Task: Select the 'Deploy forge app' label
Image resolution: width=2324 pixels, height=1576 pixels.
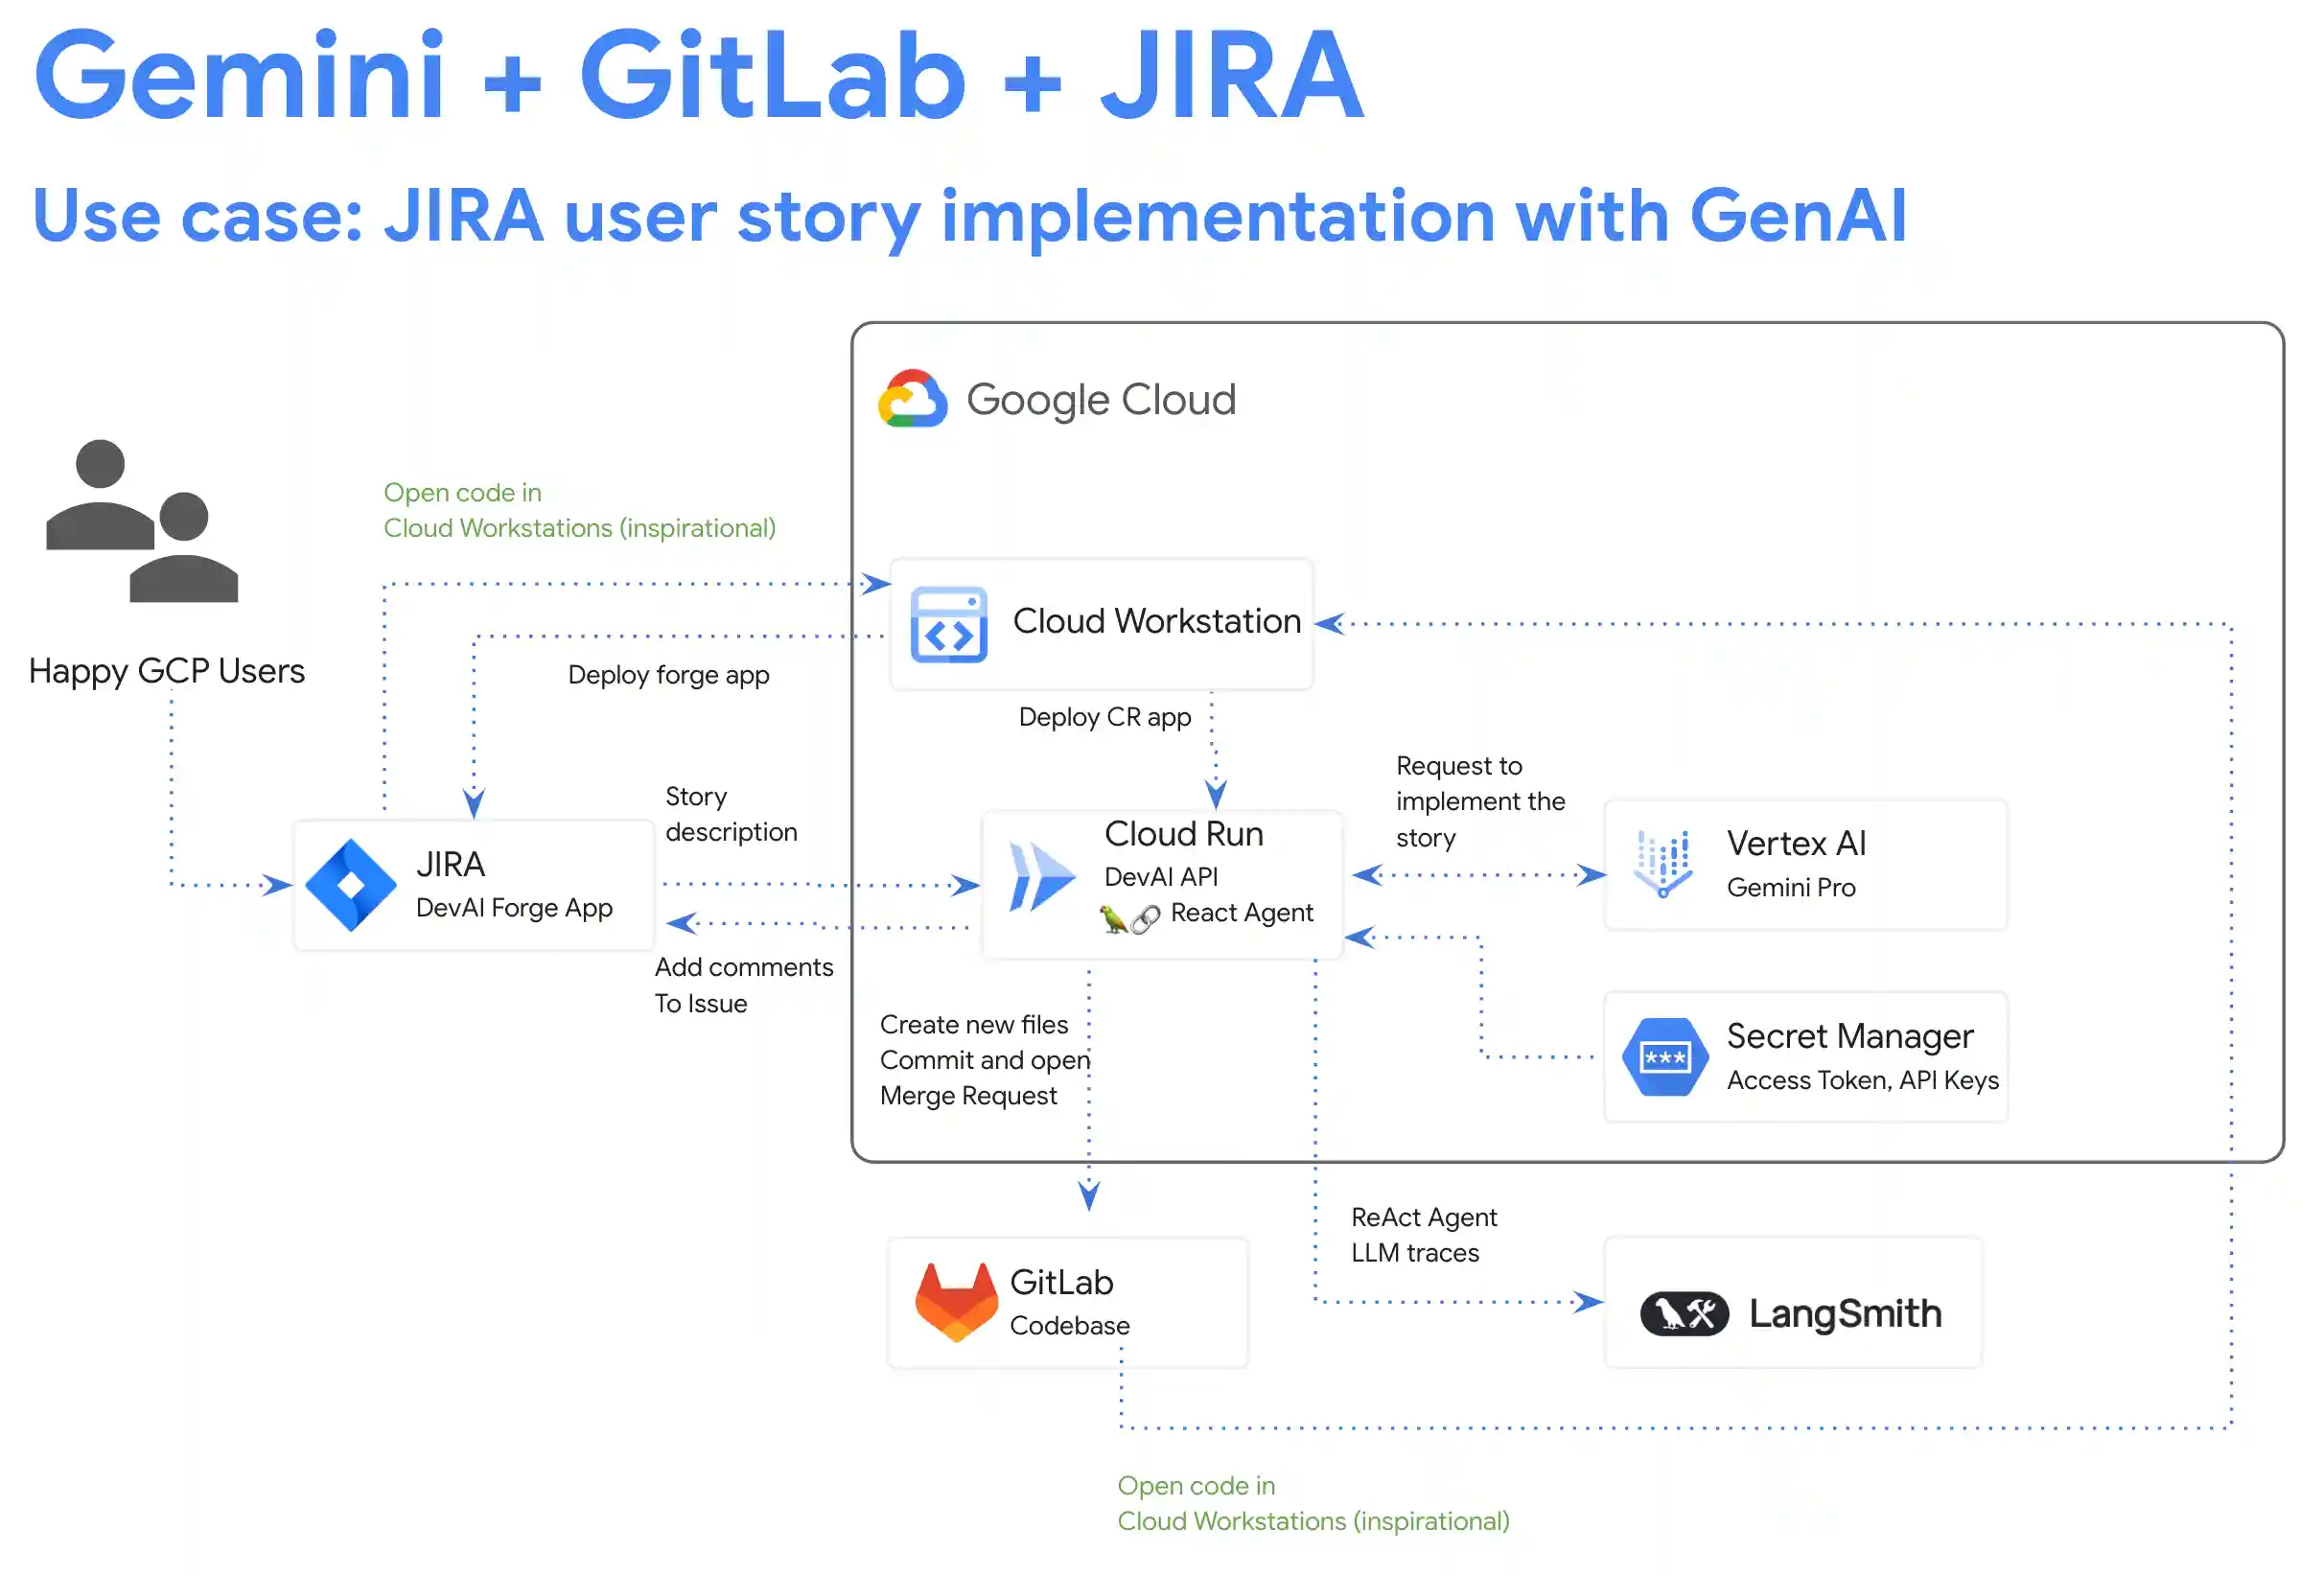Action: pos(668,675)
